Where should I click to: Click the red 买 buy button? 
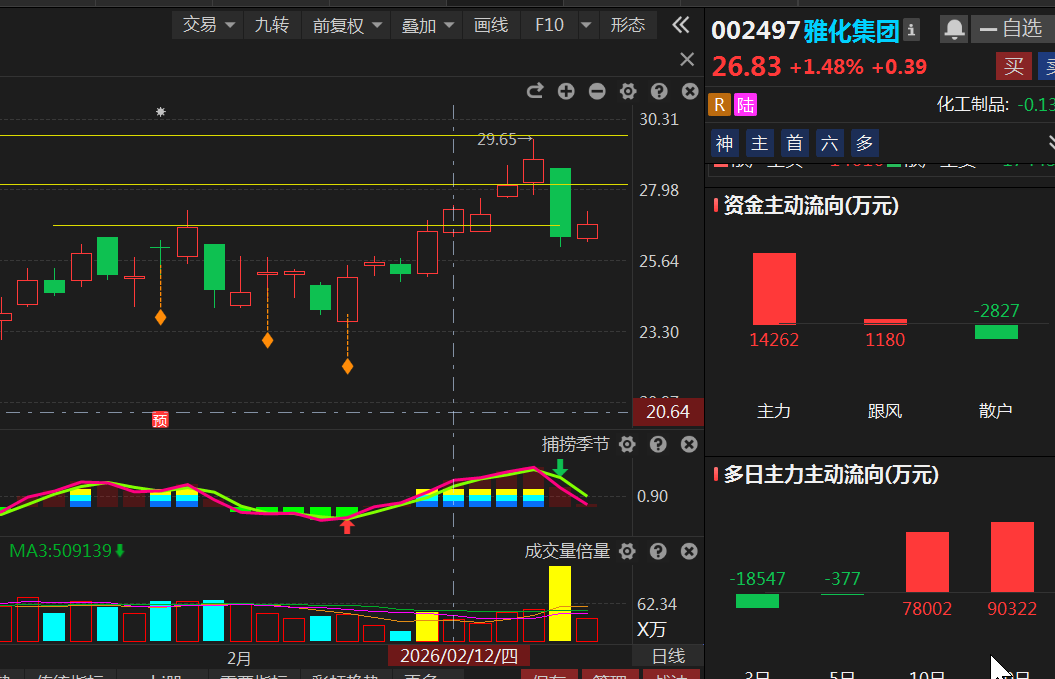[x=1013, y=66]
